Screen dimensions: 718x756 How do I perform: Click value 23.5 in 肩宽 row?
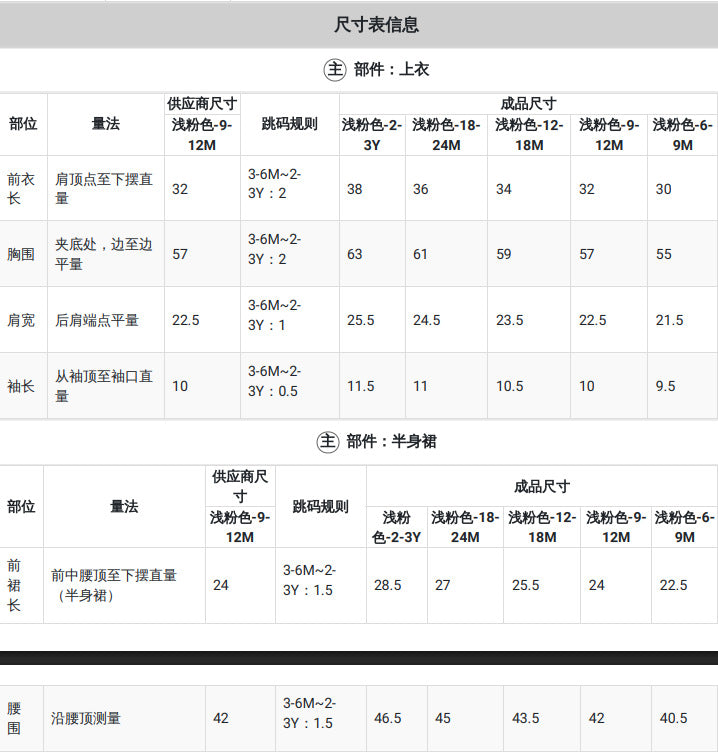pos(510,320)
